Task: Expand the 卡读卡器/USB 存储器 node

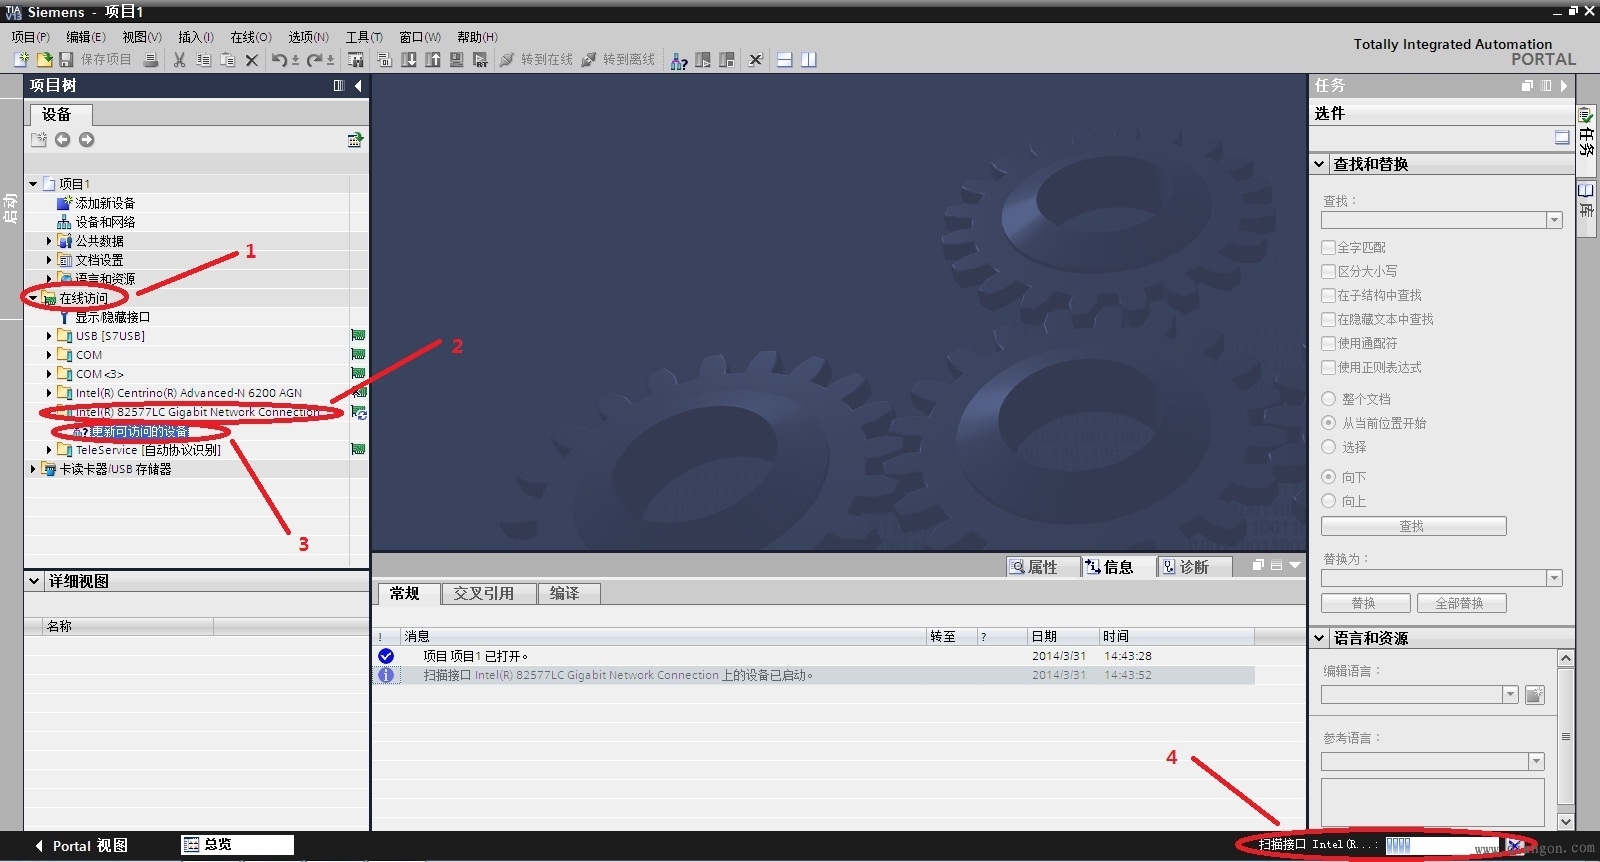Action: click(32, 469)
